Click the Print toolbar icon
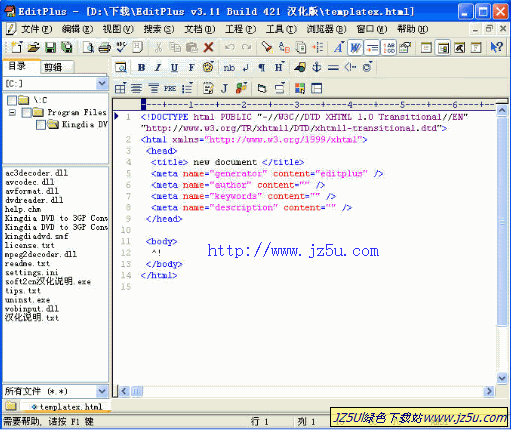The width and height of the screenshot is (511, 430). click(105, 48)
